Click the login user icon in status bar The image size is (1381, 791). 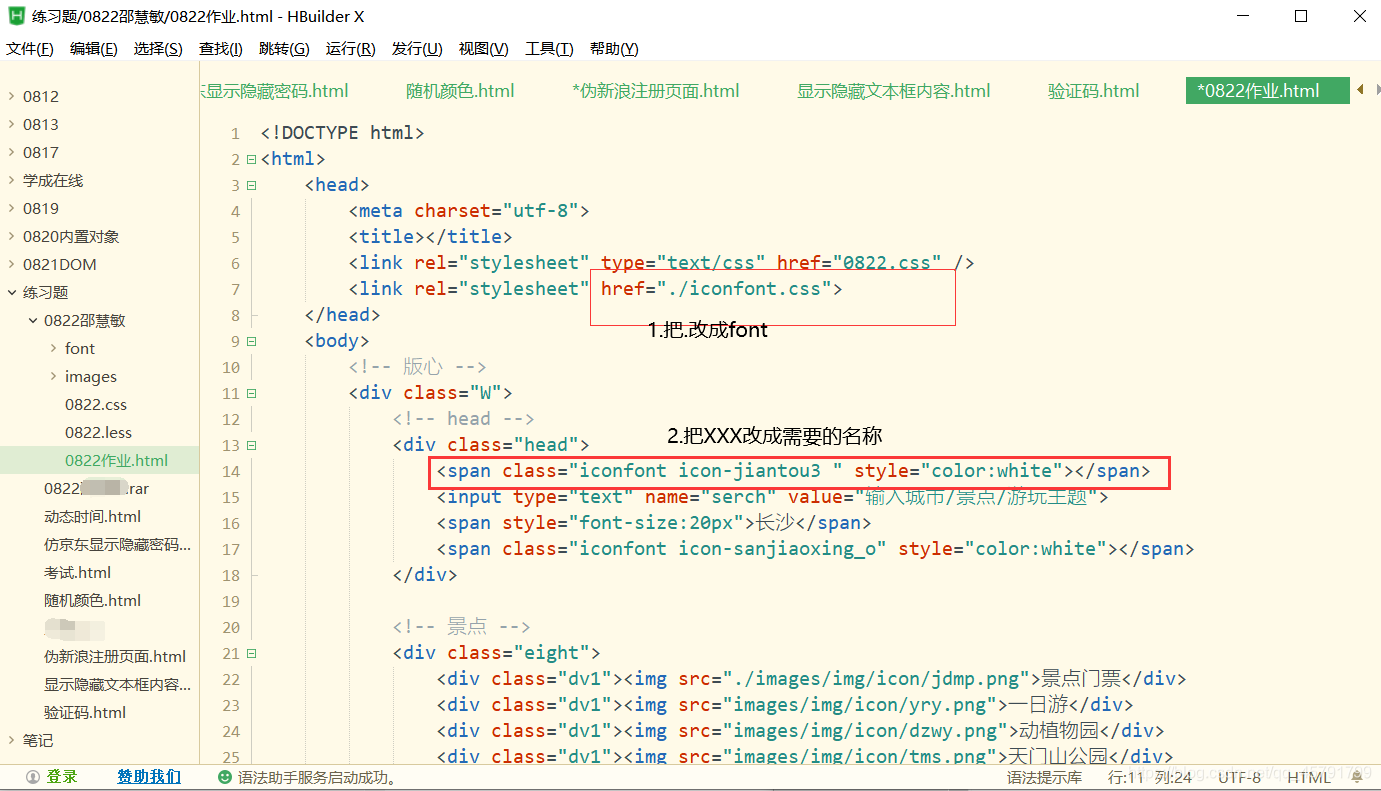[33, 777]
